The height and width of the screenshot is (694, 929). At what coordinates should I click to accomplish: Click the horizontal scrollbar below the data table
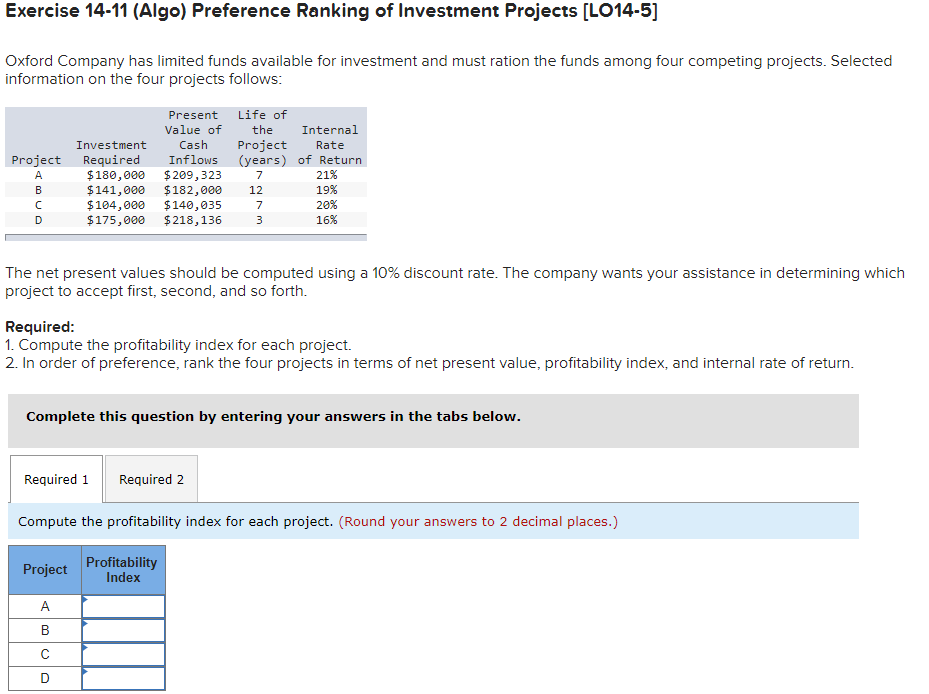pos(185,236)
